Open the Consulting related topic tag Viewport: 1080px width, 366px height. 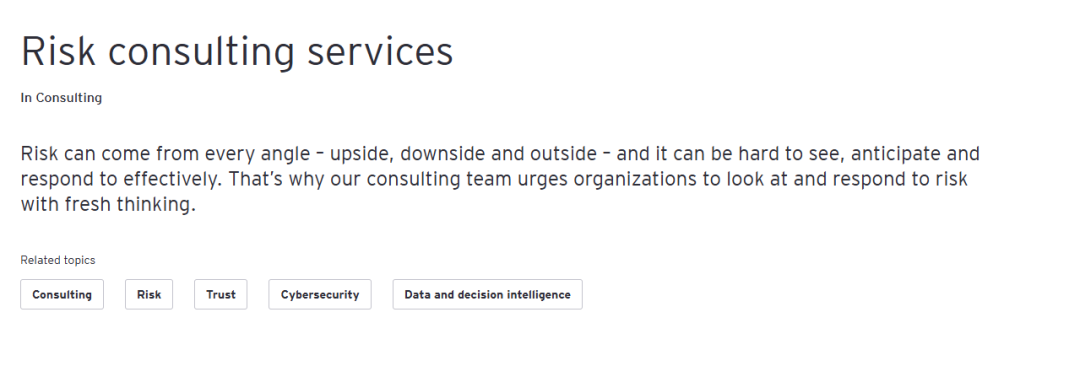pos(62,294)
